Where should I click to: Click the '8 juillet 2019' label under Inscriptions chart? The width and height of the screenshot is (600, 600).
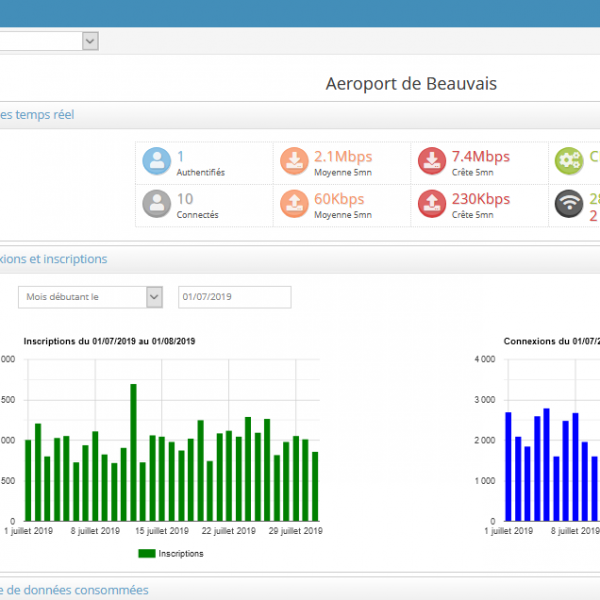(x=95, y=531)
